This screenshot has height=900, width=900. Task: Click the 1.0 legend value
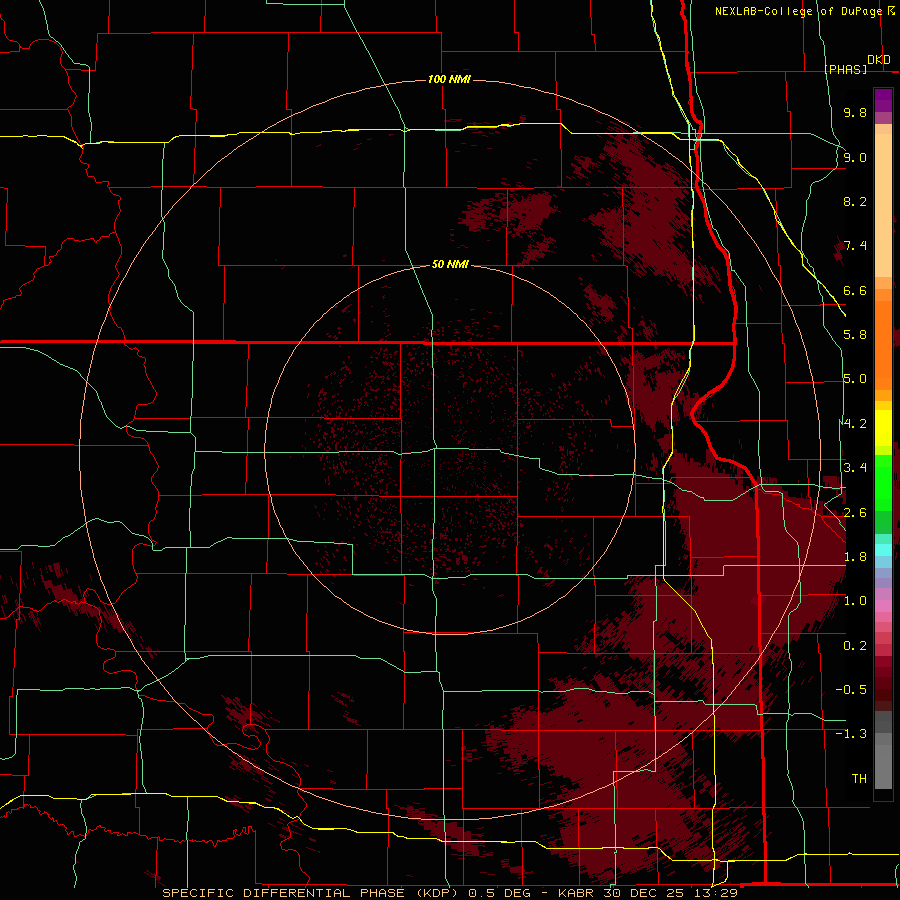(855, 601)
